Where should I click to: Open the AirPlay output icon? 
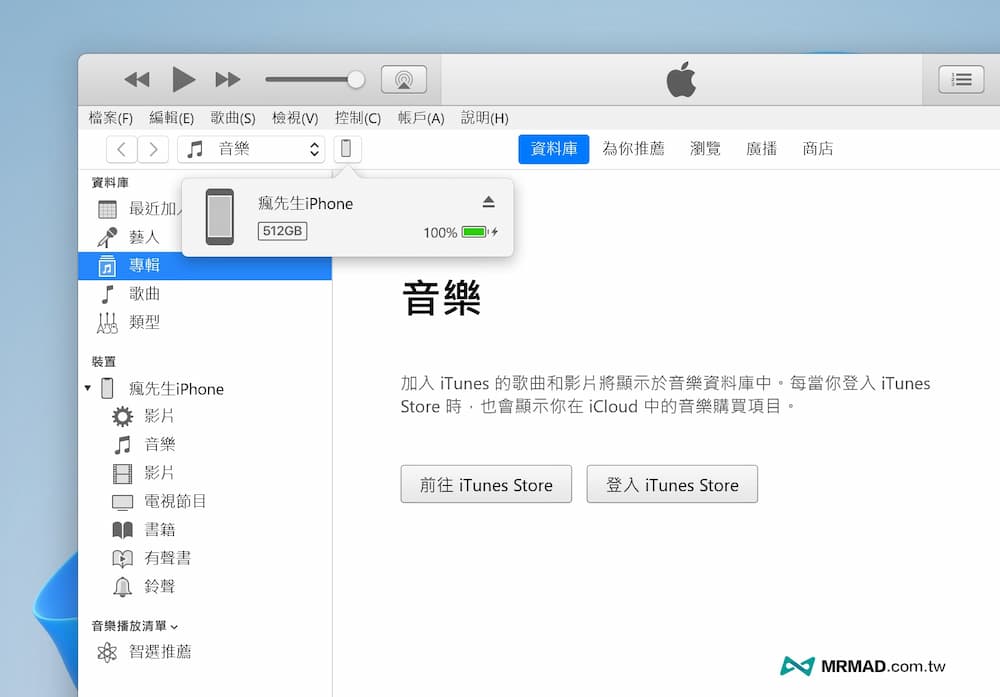(x=404, y=80)
